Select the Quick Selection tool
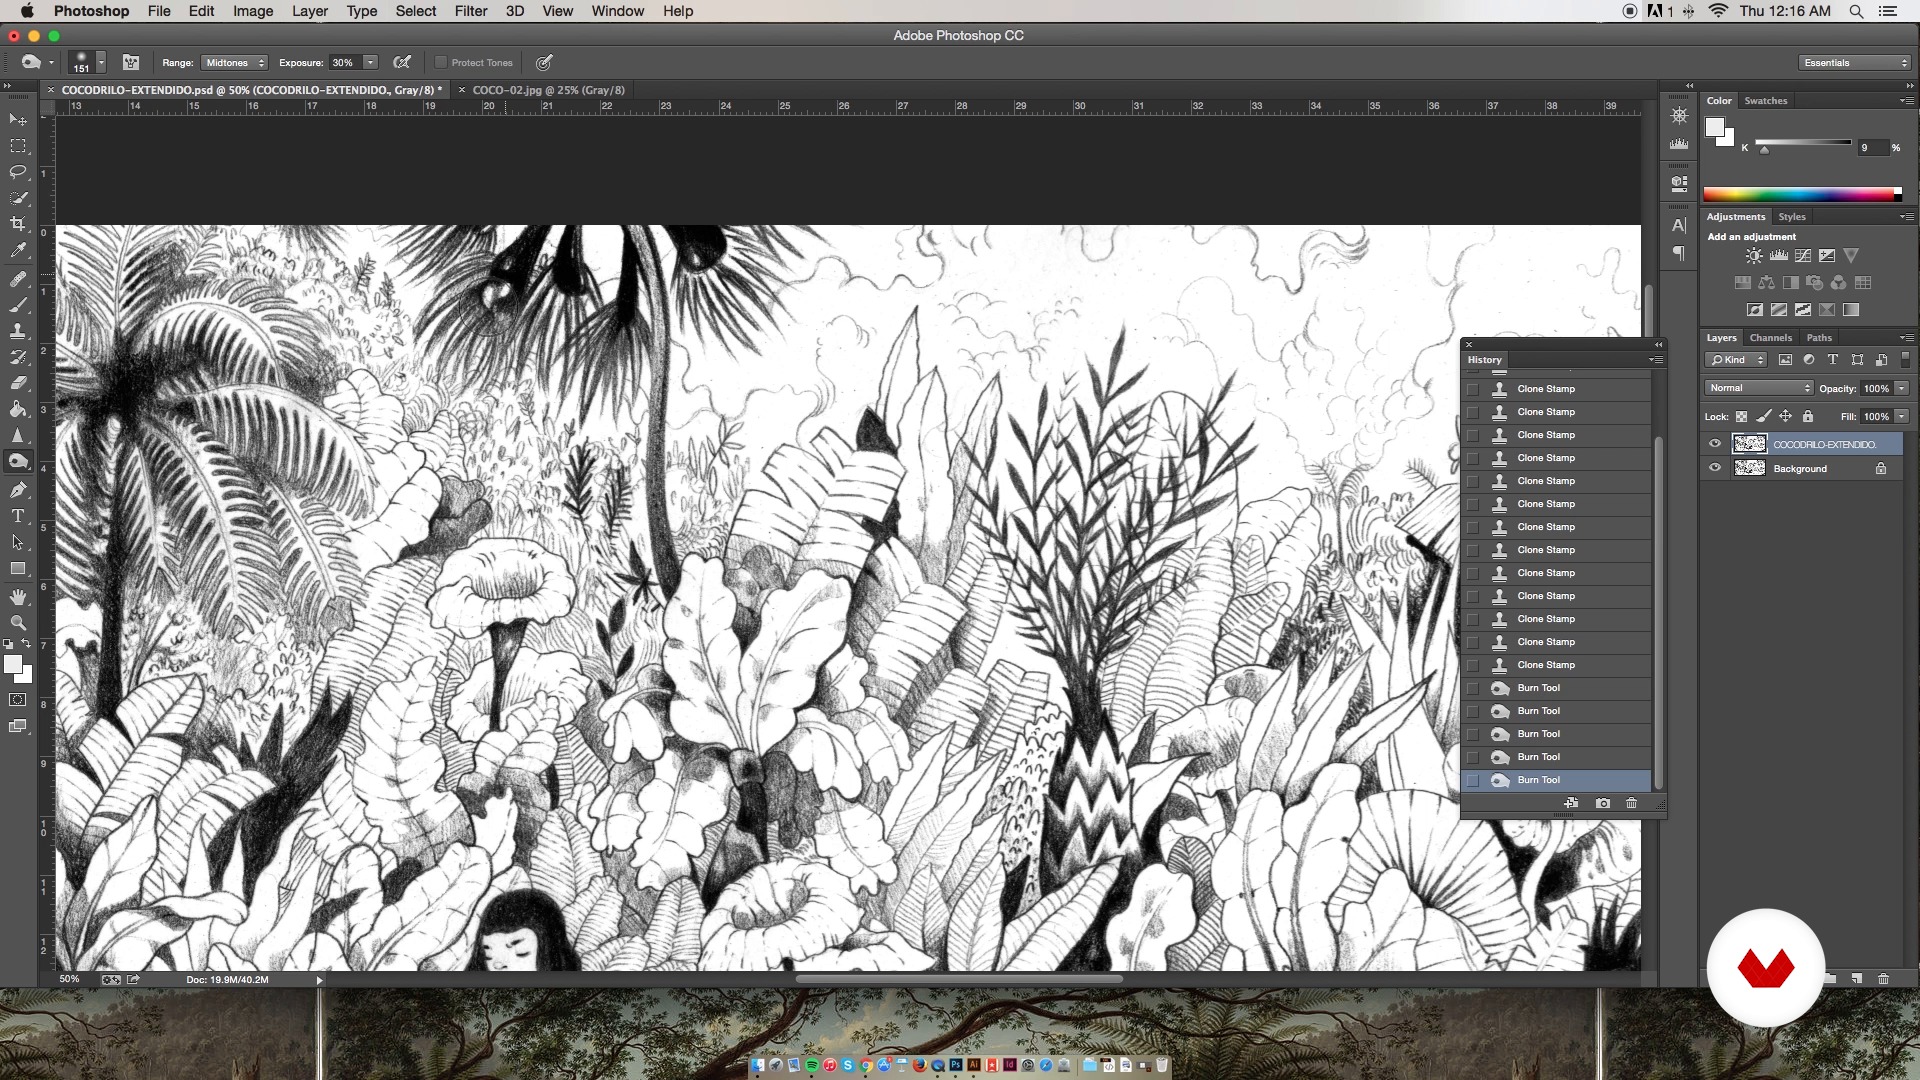The height and width of the screenshot is (1080, 1920). point(18,198)
